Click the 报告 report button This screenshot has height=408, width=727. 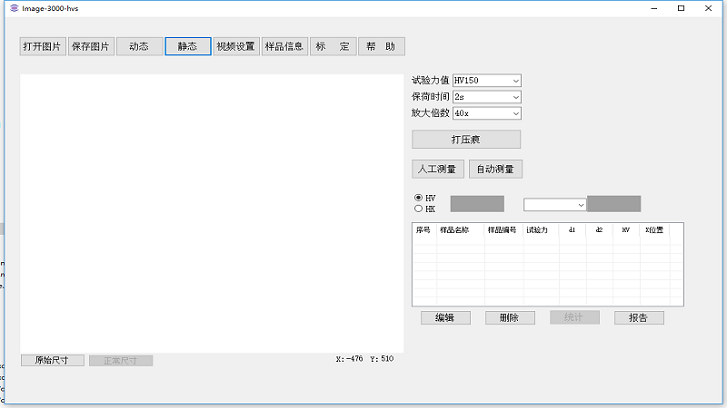[x=638, y=318]
